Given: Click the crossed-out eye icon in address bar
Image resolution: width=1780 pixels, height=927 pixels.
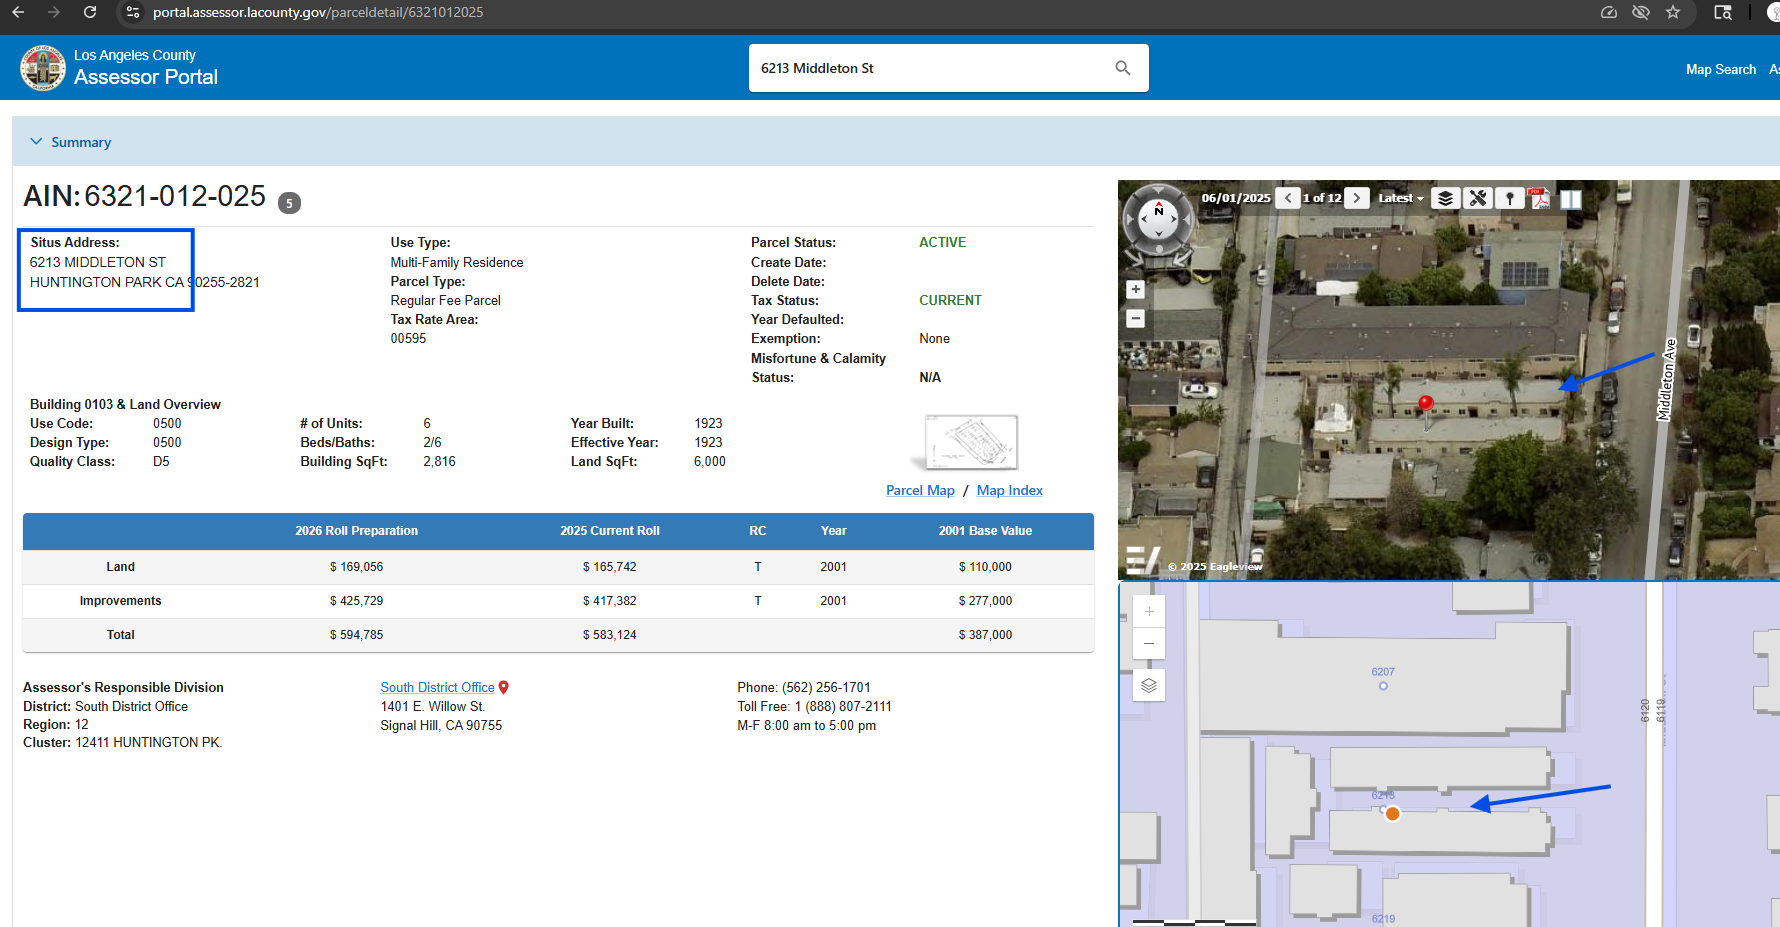Looking at the screenshot, I should (x=1641, y=12).
